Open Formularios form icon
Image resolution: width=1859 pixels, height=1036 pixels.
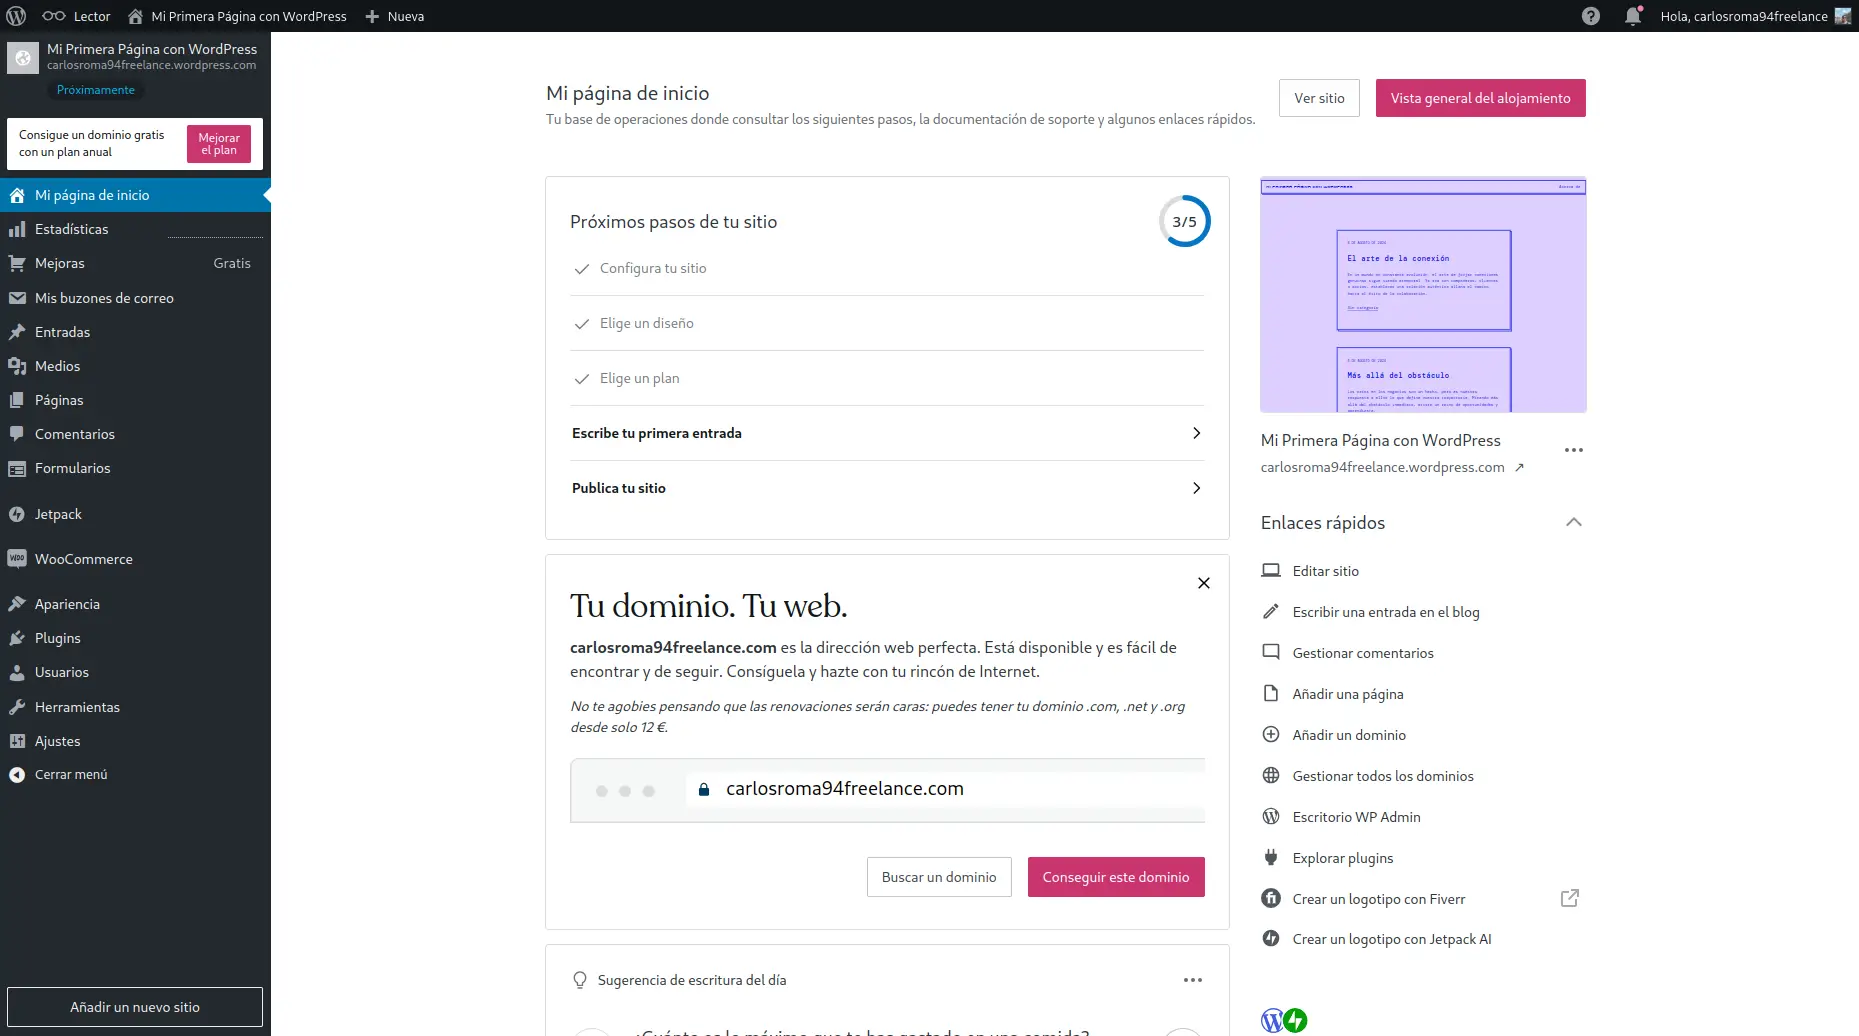[17, 468]
